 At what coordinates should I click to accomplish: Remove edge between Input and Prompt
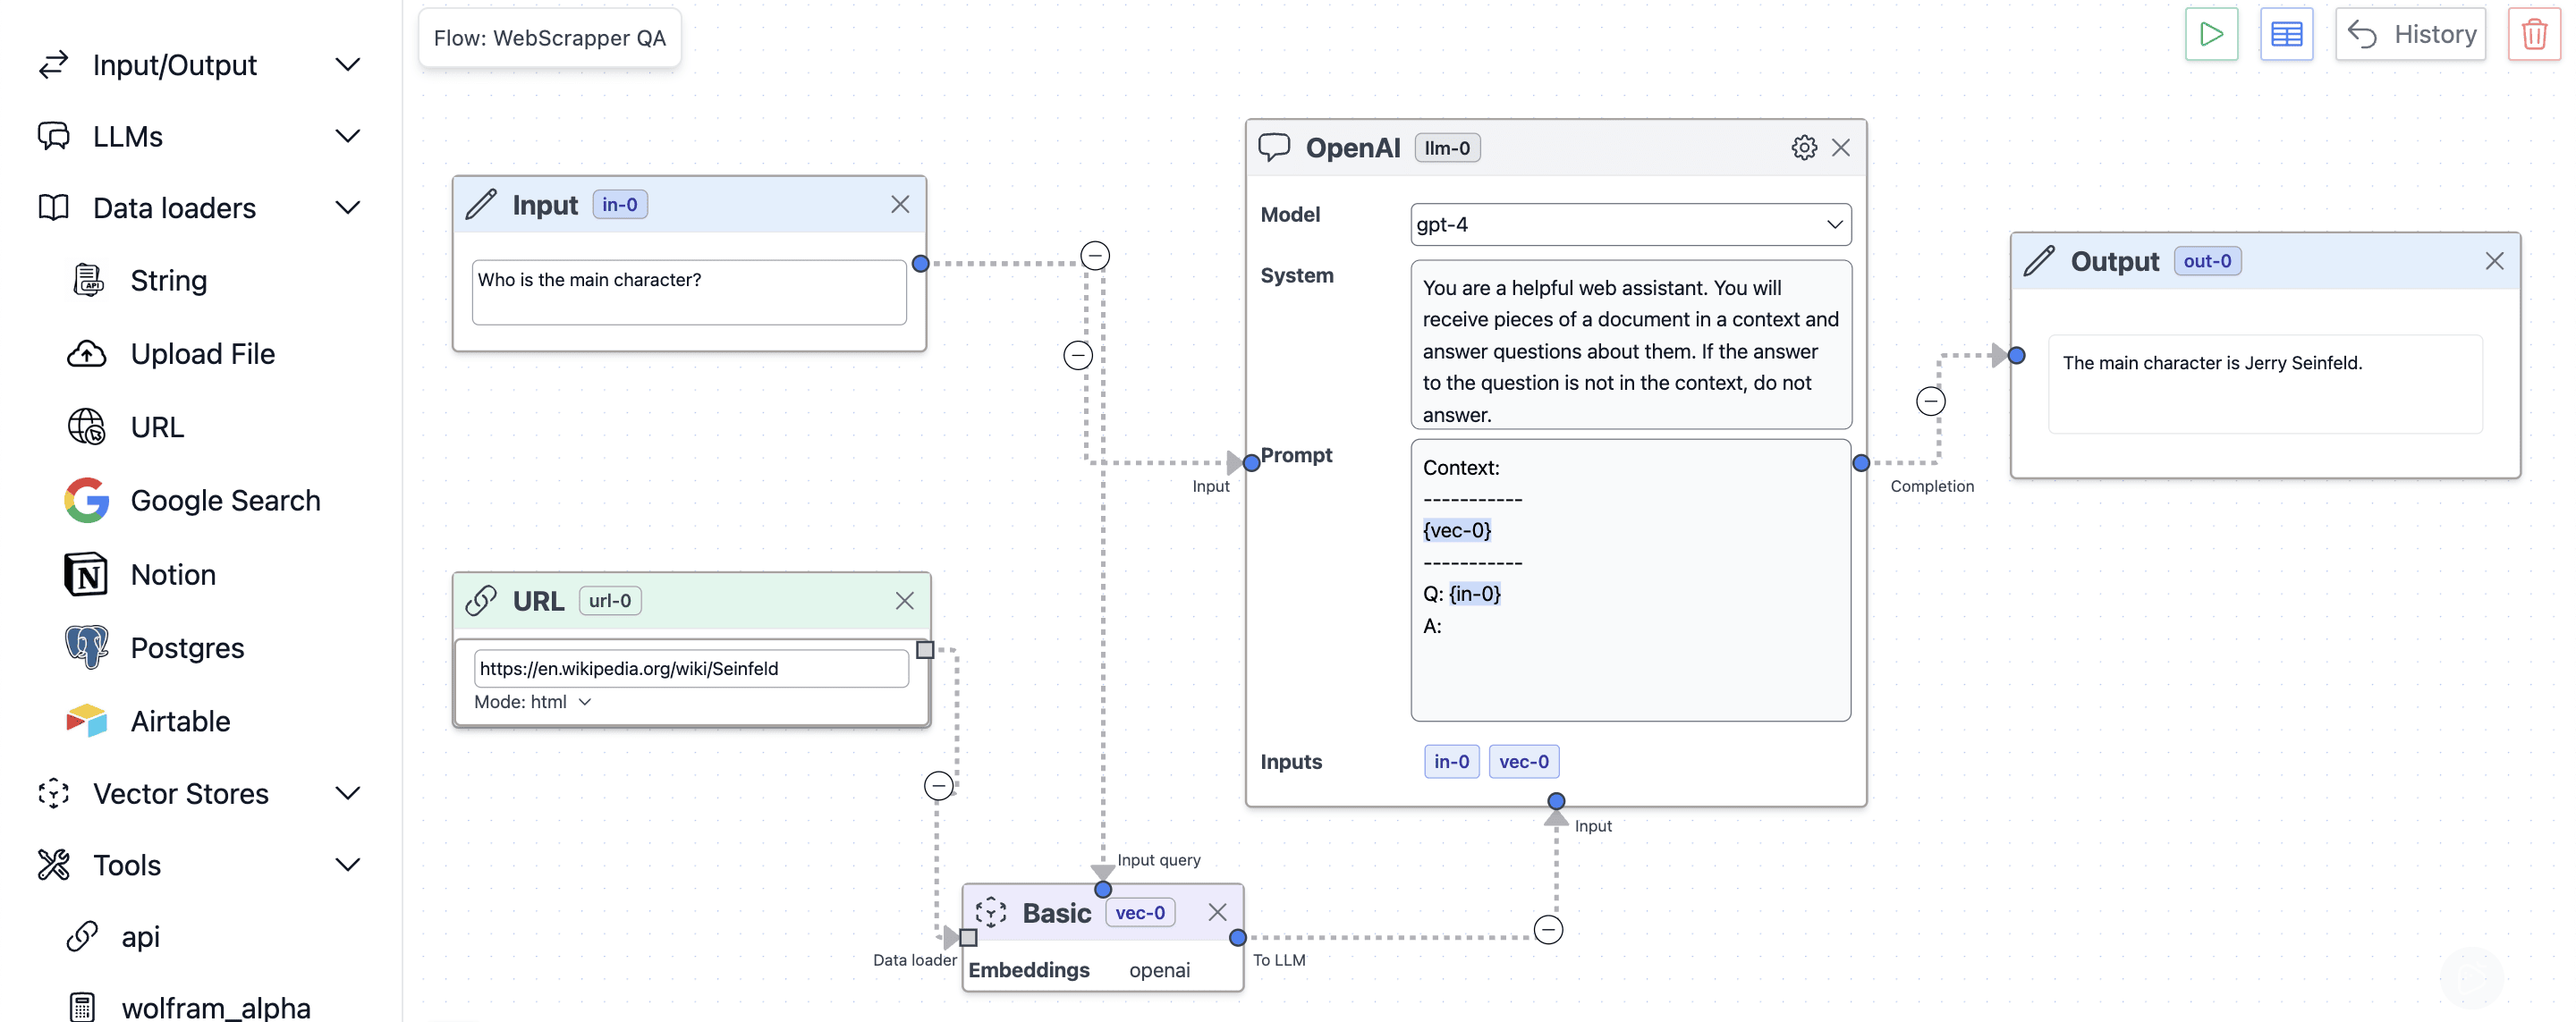[1077, 355]
